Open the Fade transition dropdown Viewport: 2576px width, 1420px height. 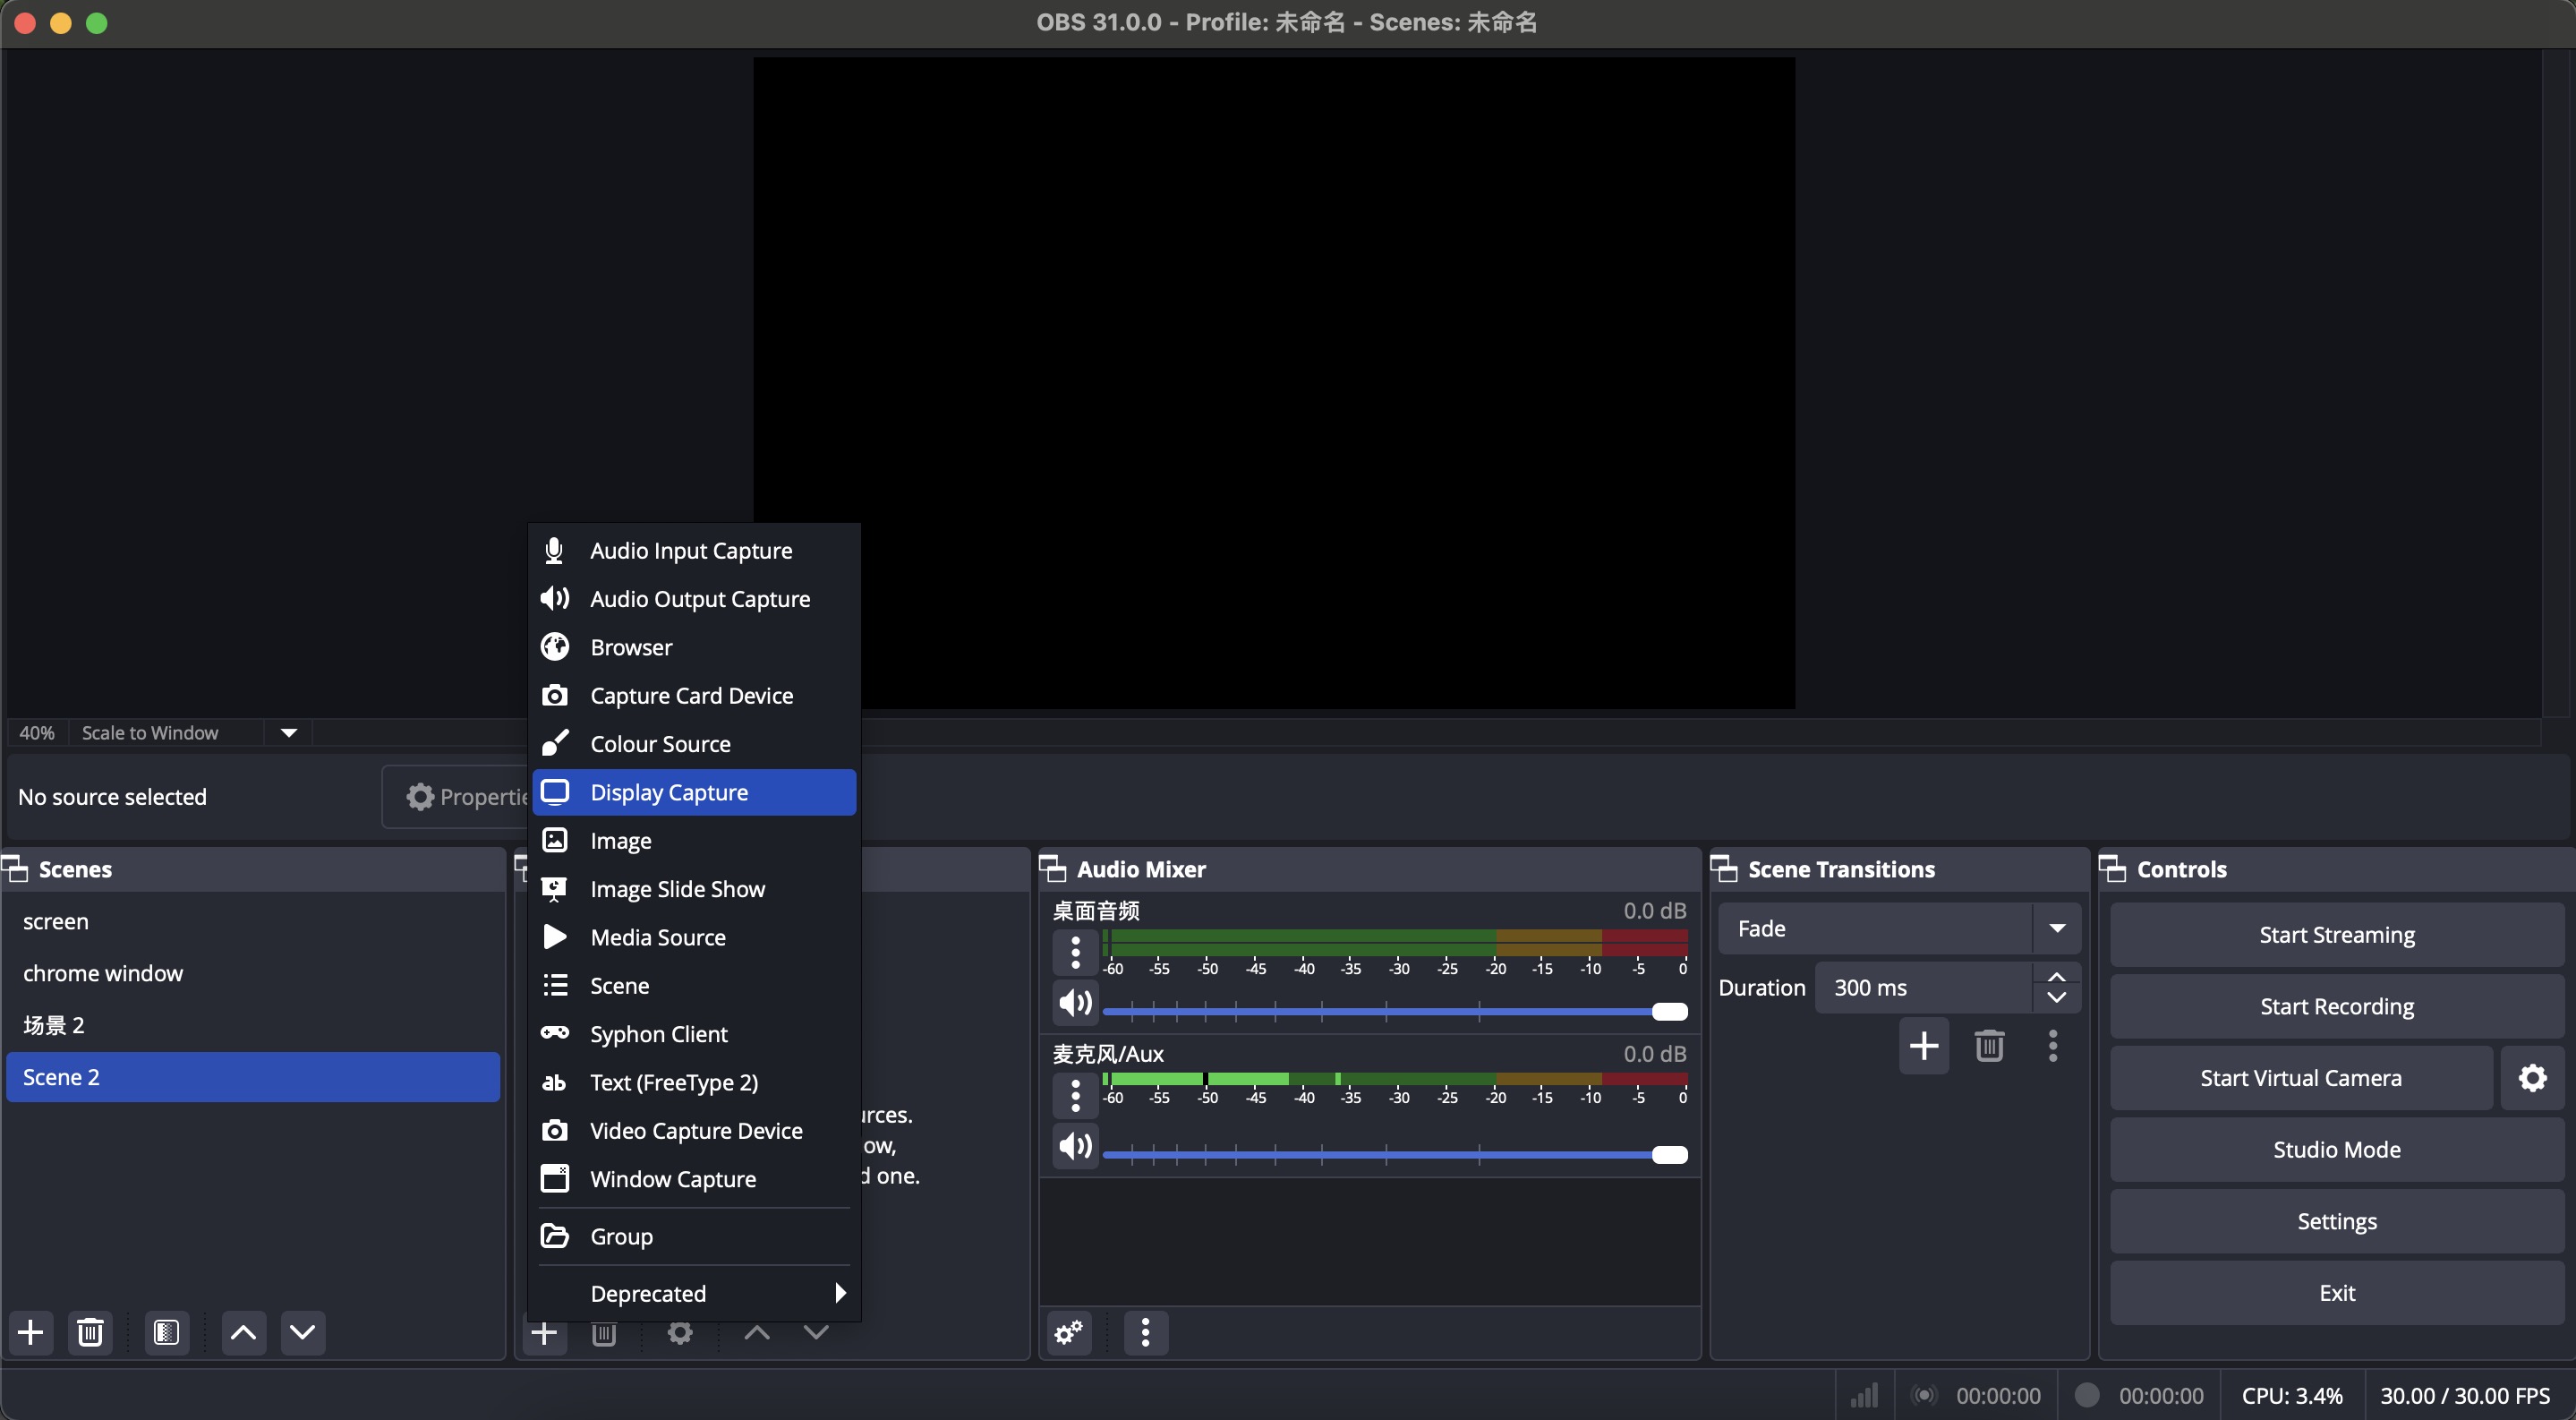(x=2056, y=928)
